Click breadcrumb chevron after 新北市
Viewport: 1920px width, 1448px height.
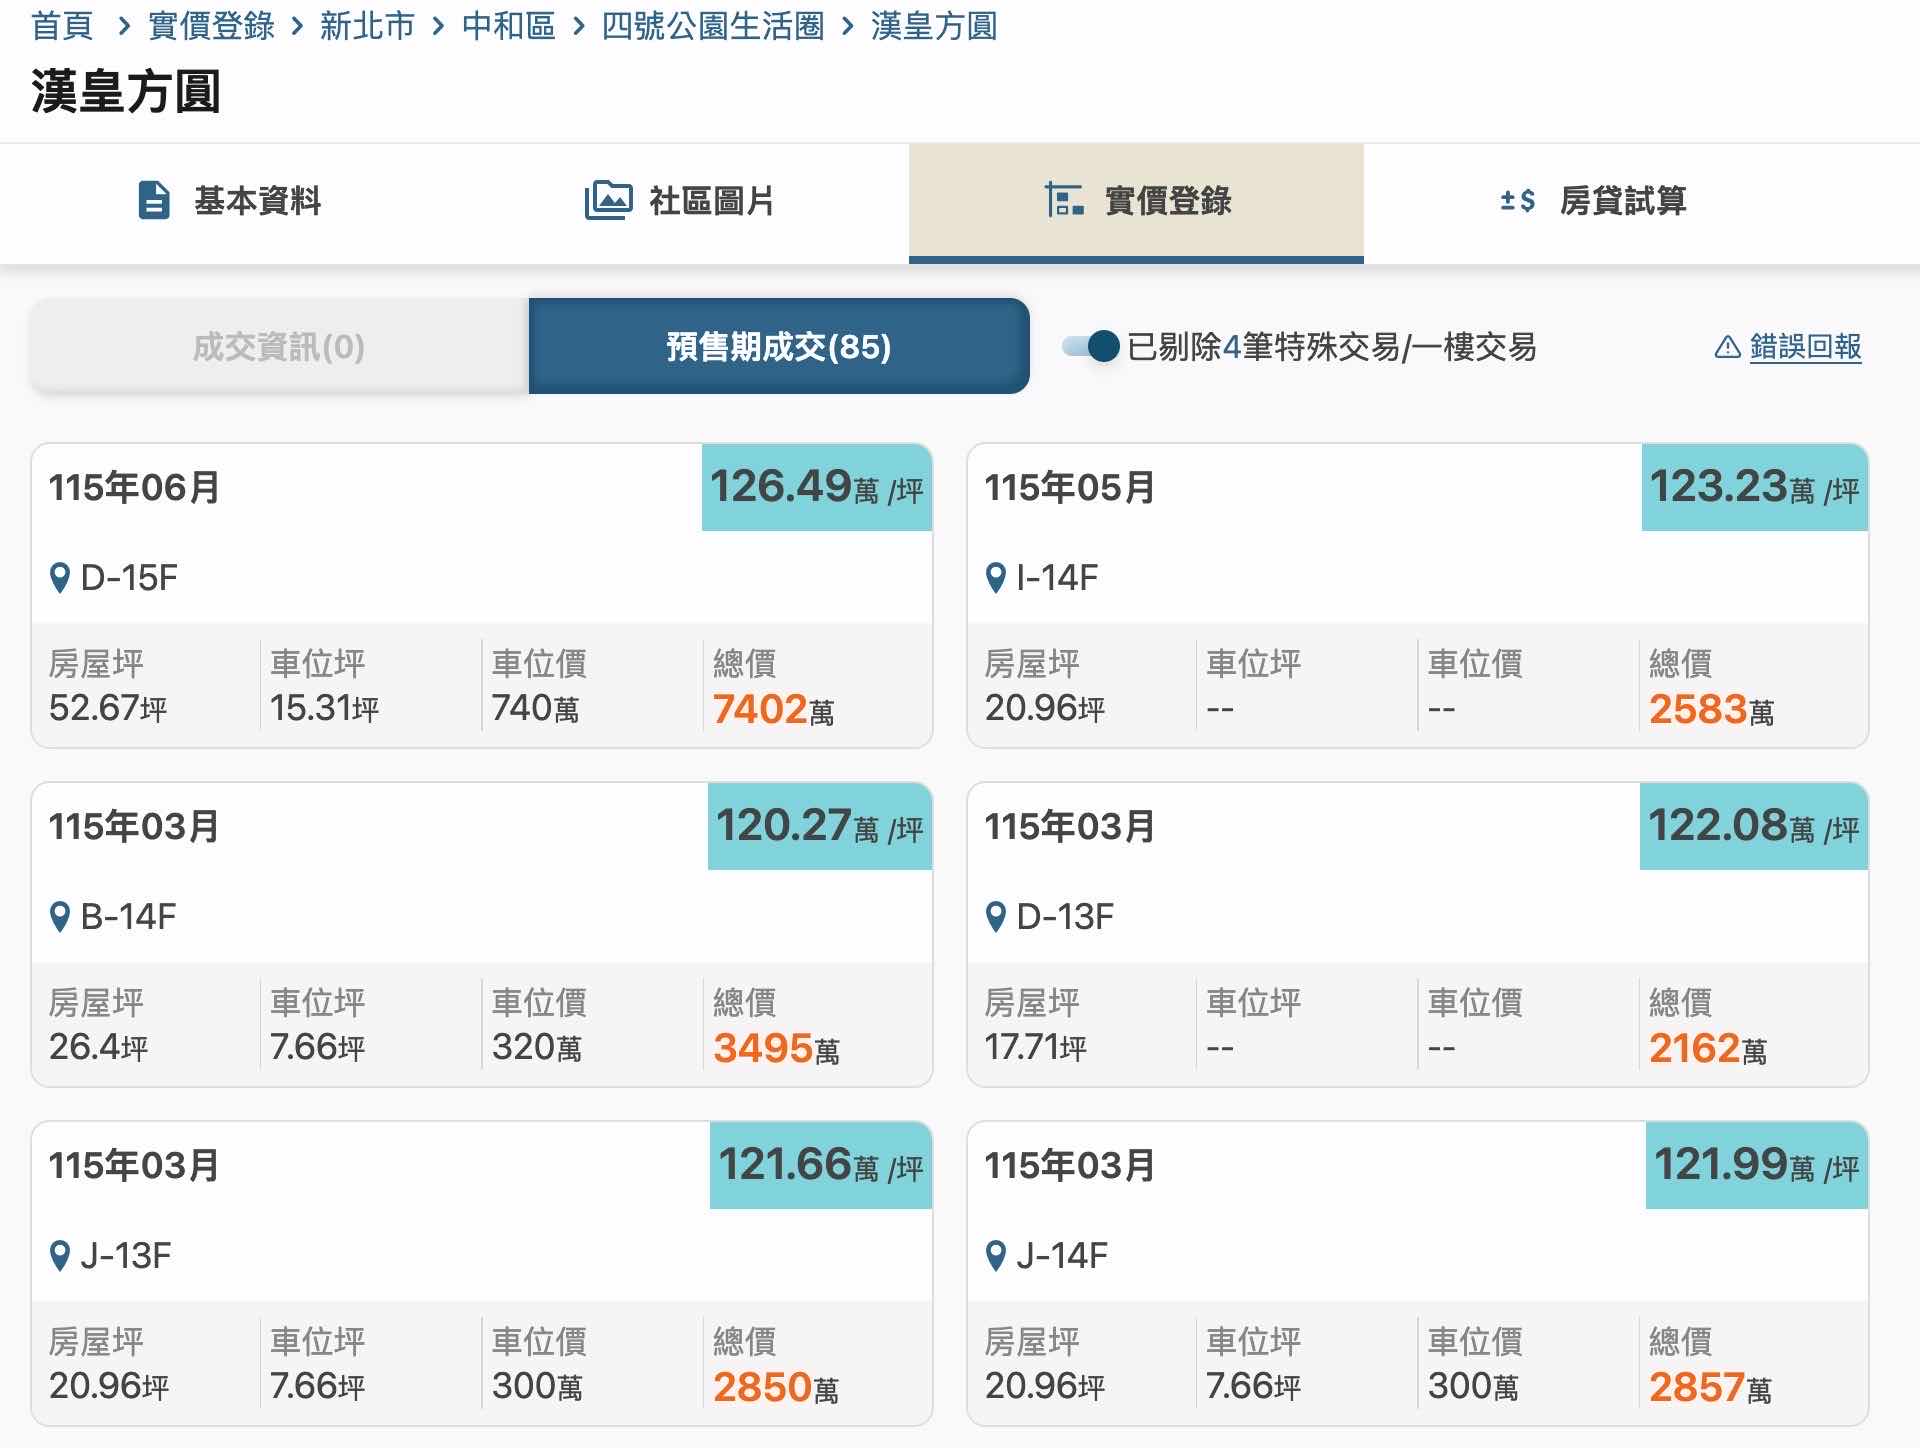pyautogui.click(x=438, y=27)
